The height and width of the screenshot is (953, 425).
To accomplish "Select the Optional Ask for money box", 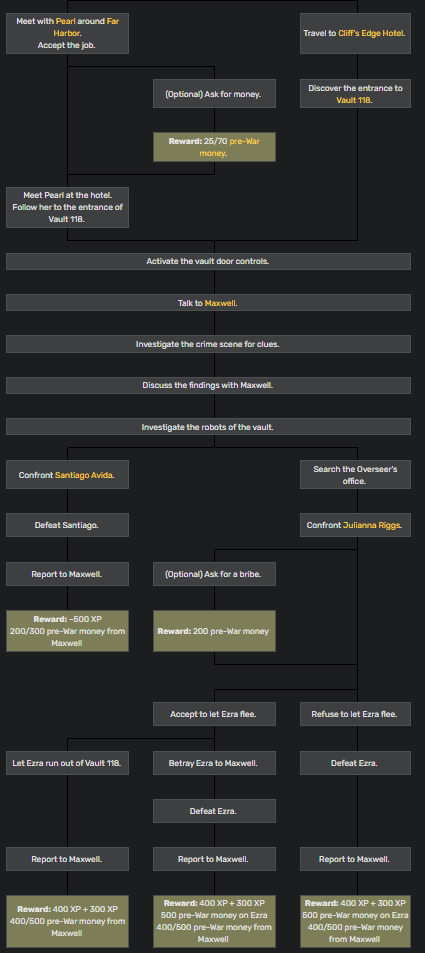I will tap(214, 94).
